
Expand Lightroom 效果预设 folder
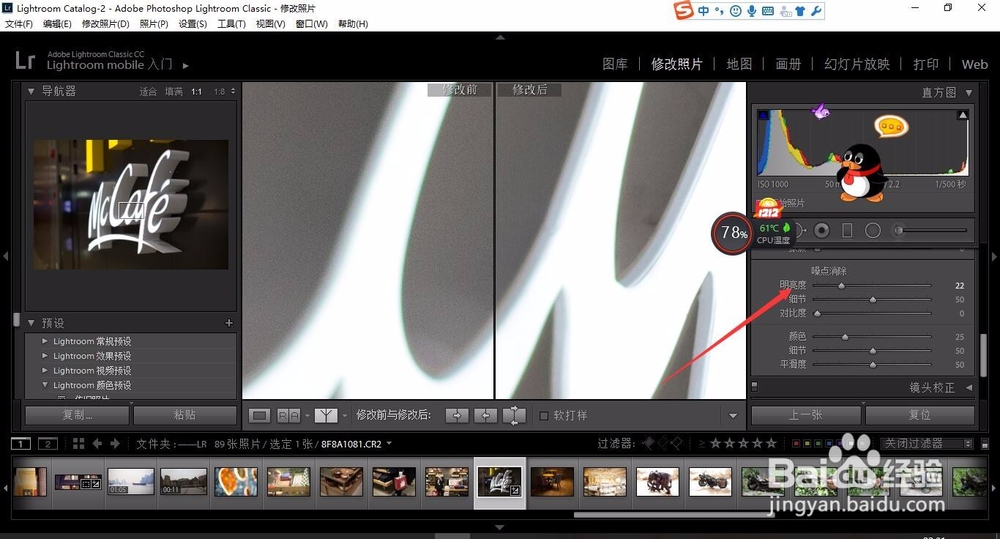45,356
